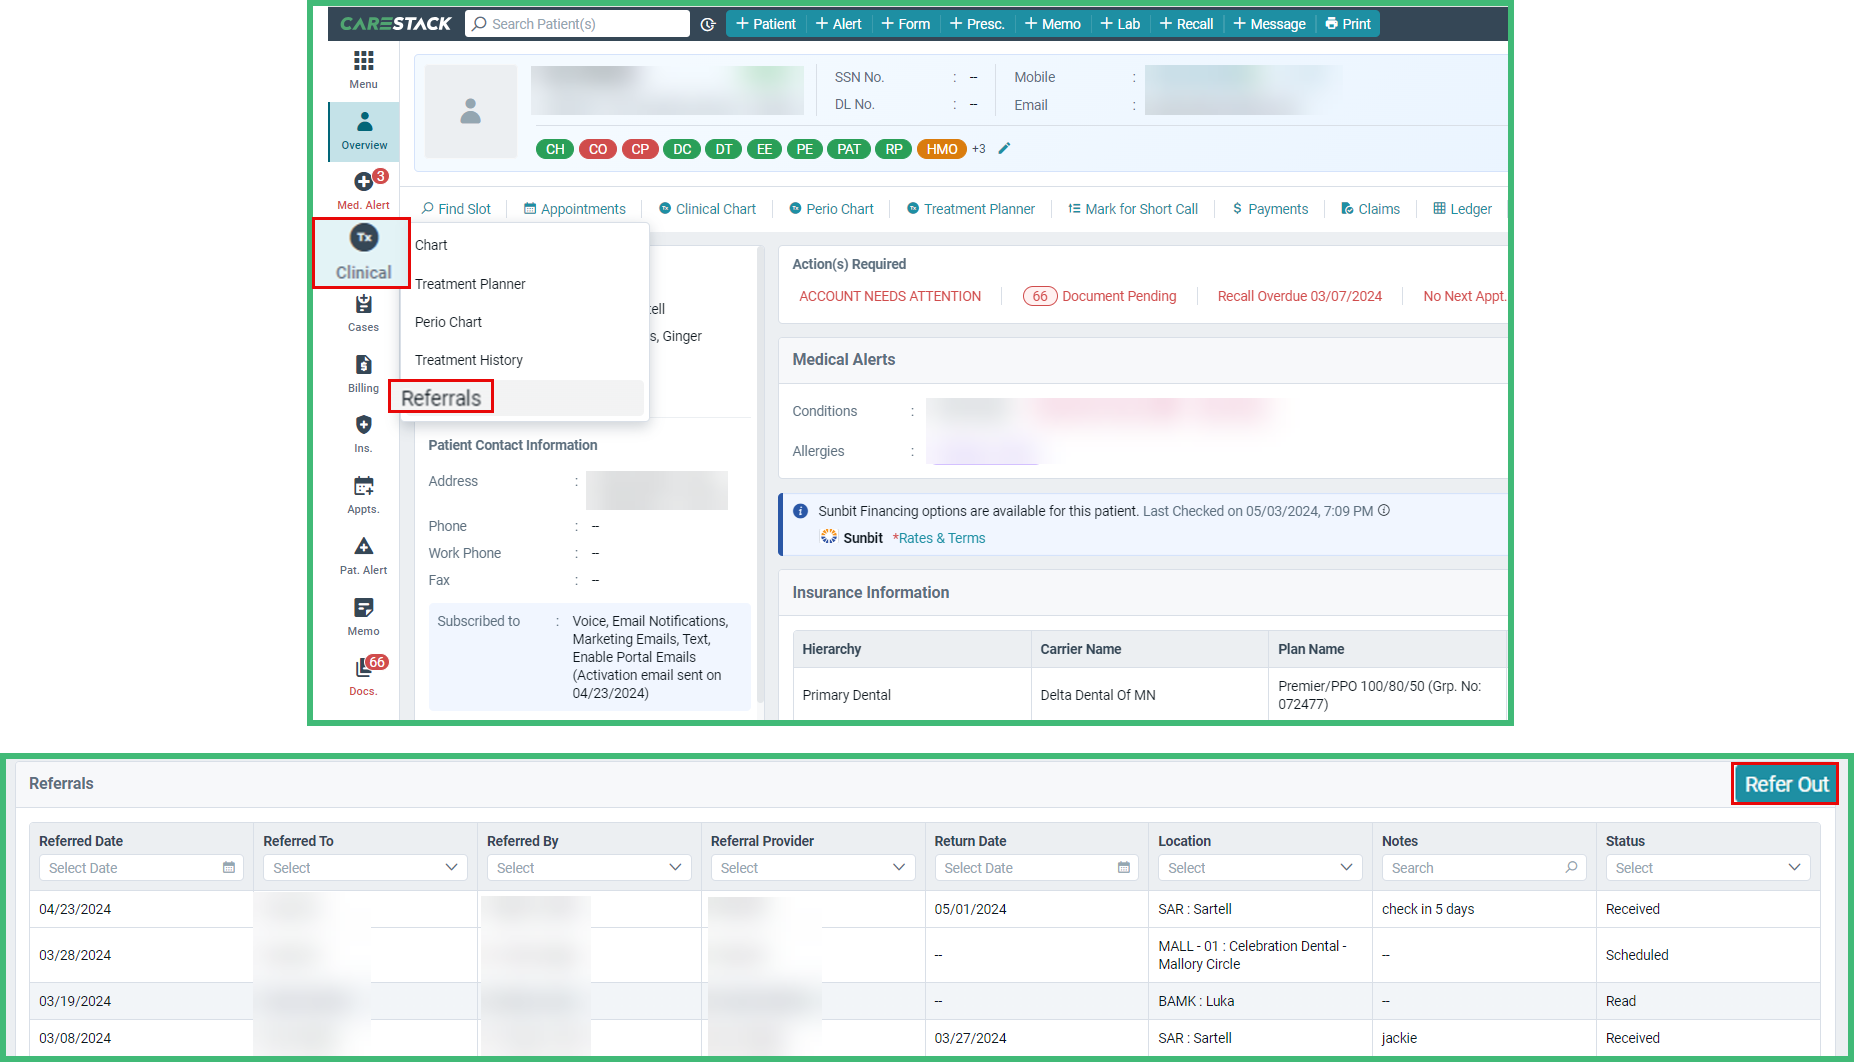
Task: Click the Refer Out button
Action: 1785,785
